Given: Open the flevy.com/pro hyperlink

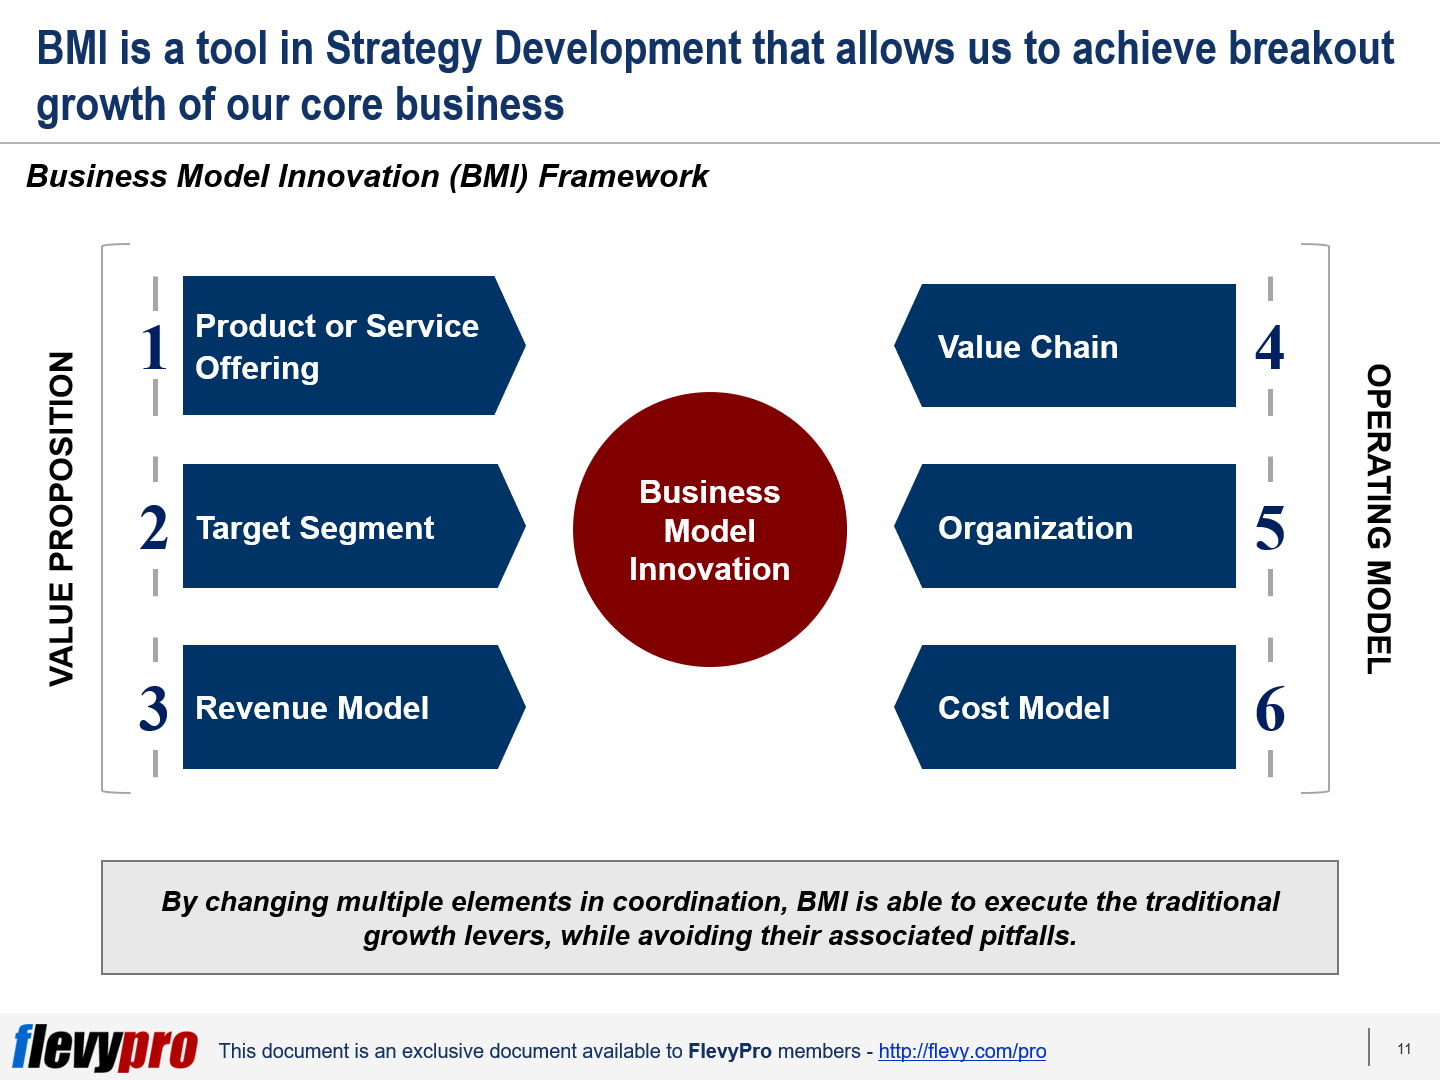Looking at the screenshot, I should [962, 1051].
